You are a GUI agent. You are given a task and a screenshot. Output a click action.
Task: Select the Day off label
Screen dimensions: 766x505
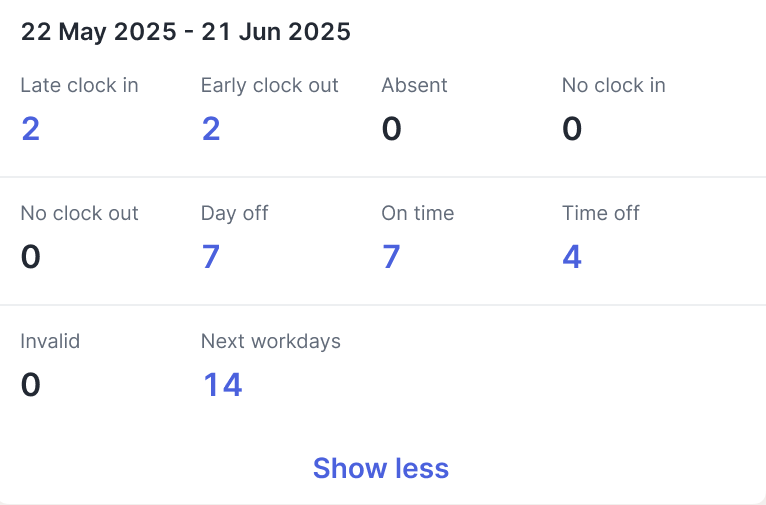coord(235,213)
